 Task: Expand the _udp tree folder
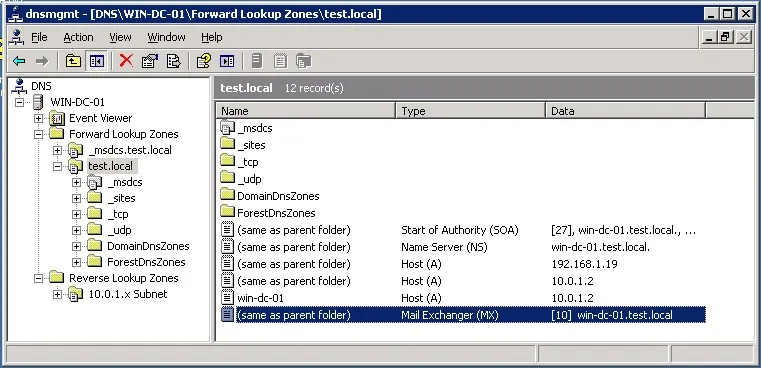[x=76, y=230]
